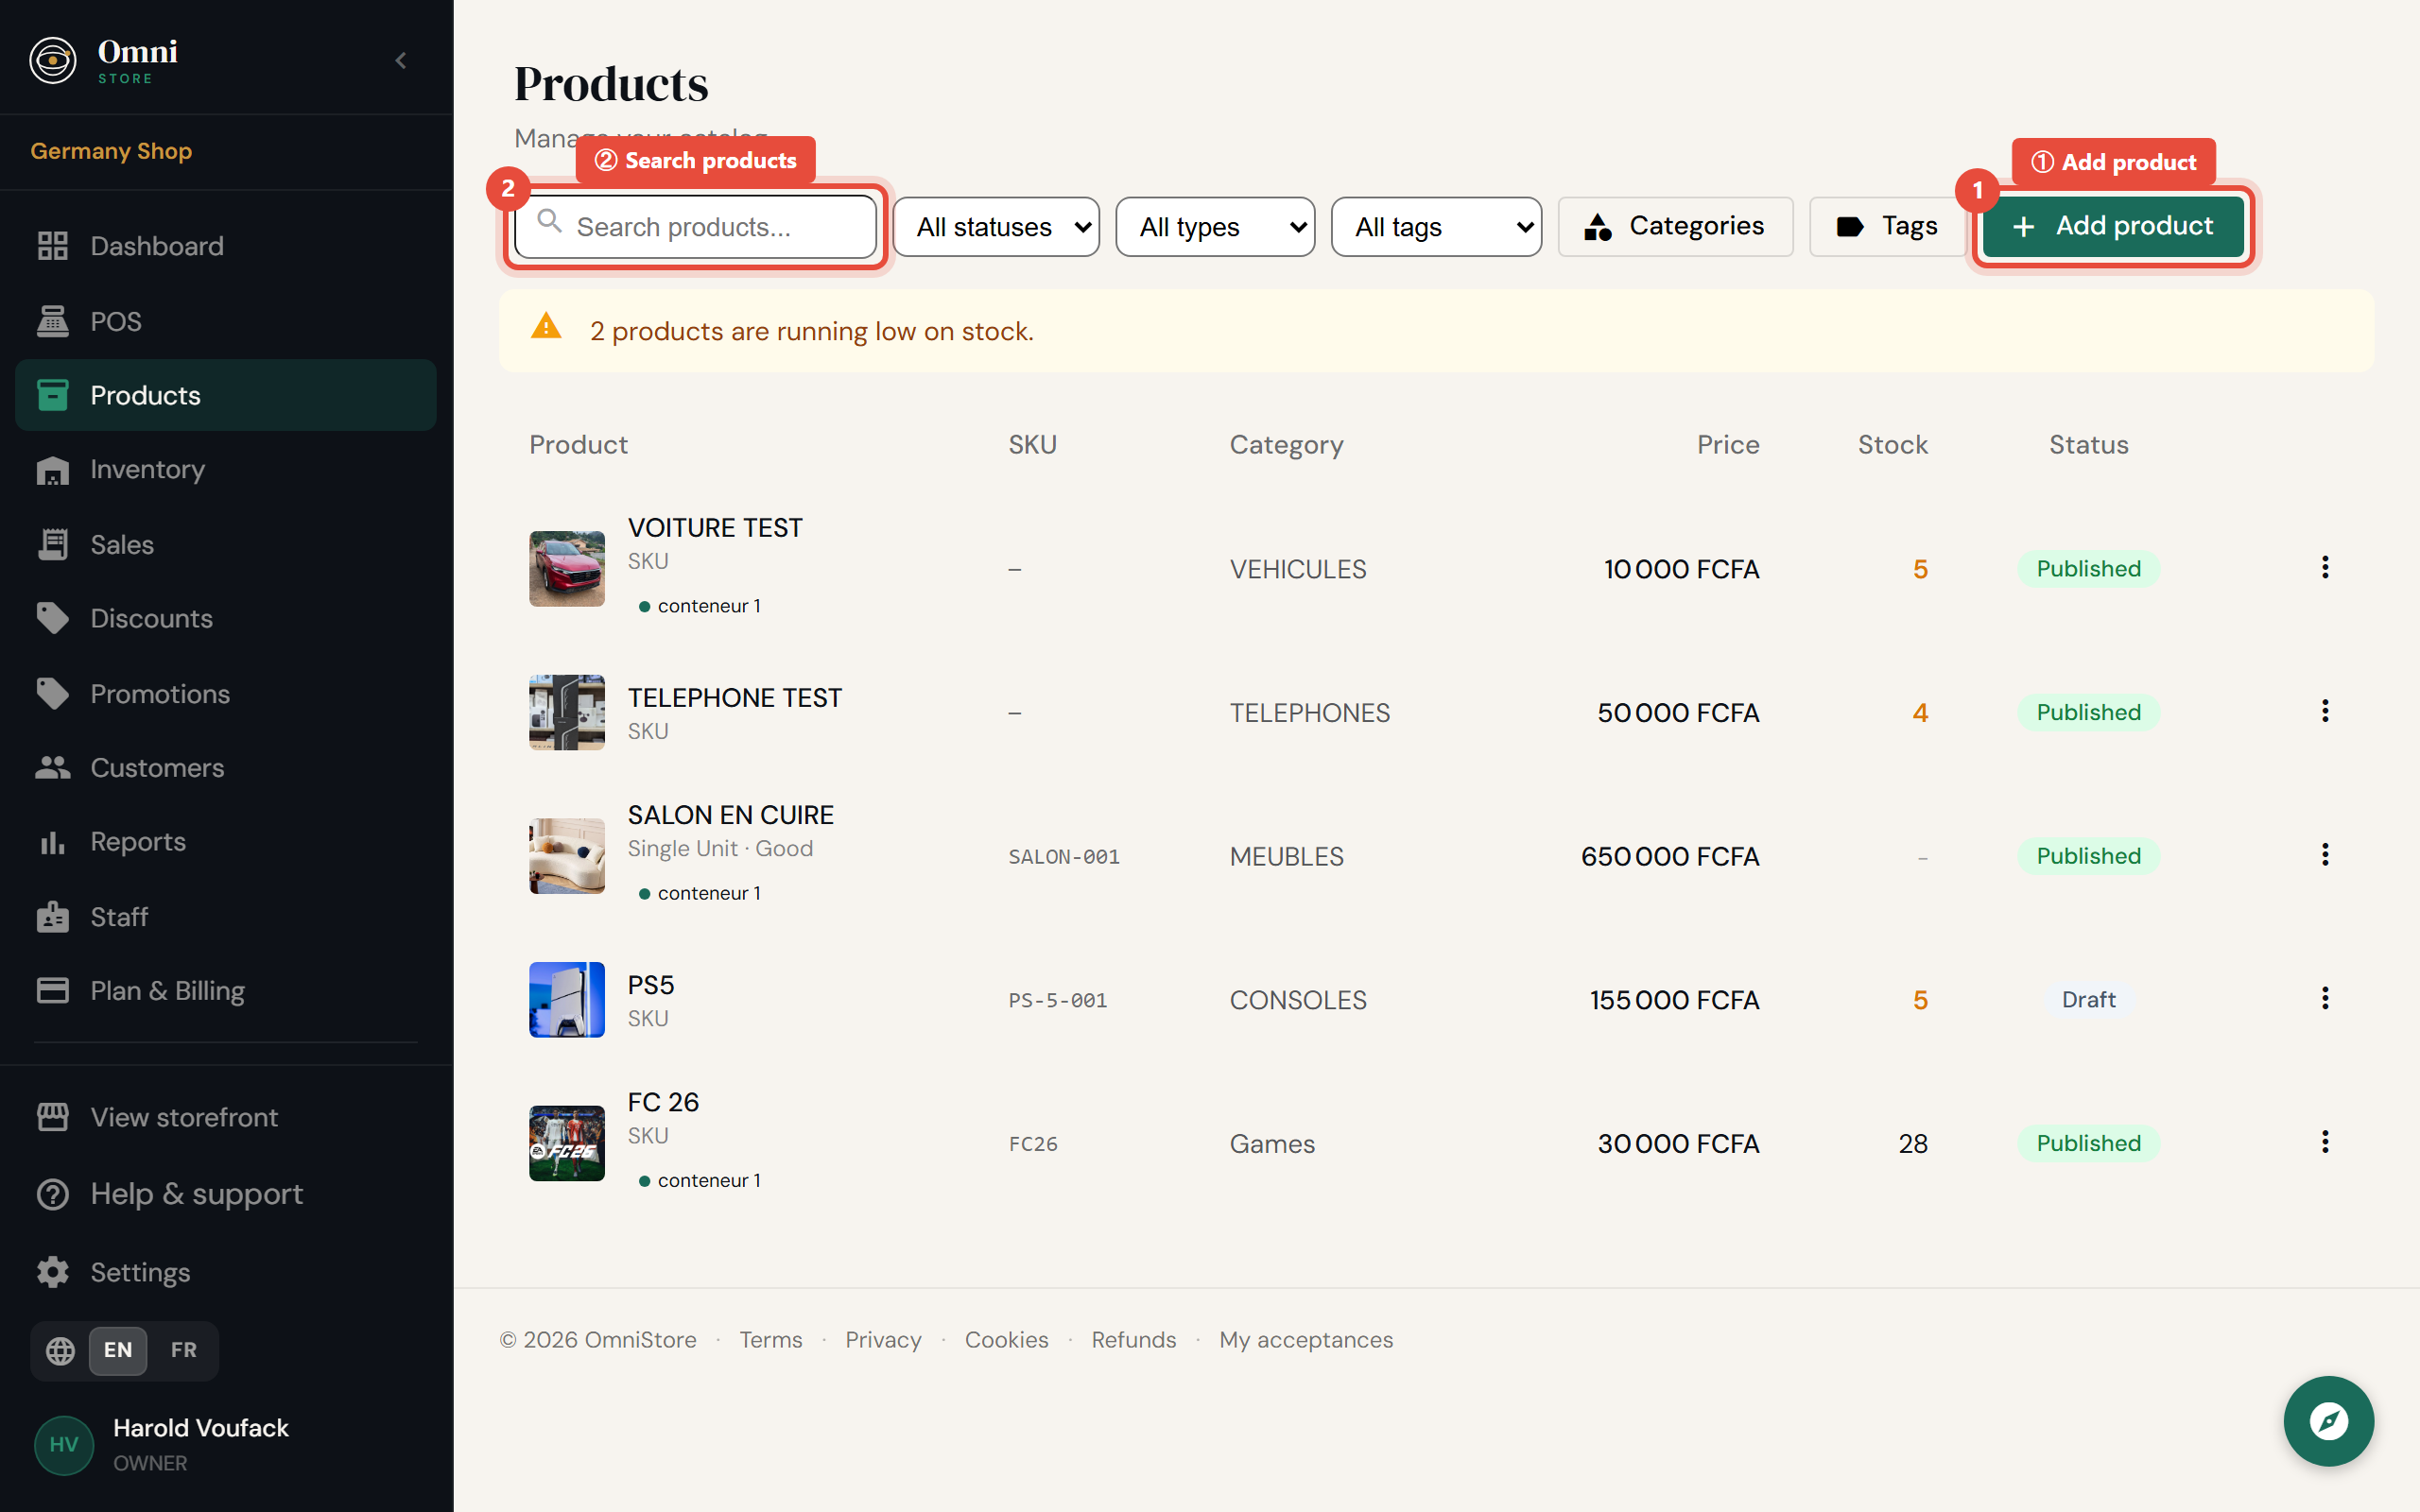Click the TELEPHONE TEST product thumbnail
This screenshot has width=2420, height=1512.
[x=567, y=712]
